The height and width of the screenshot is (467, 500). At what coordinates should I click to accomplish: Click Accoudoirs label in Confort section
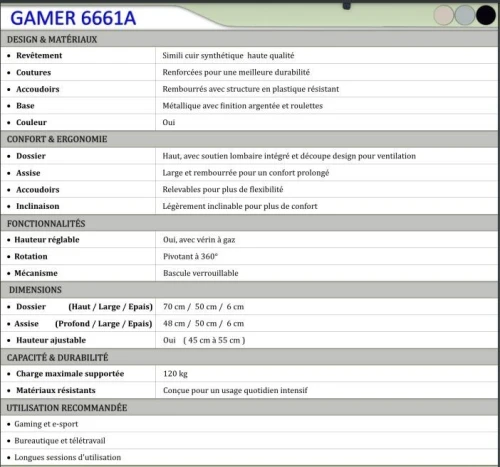(38, 189)
